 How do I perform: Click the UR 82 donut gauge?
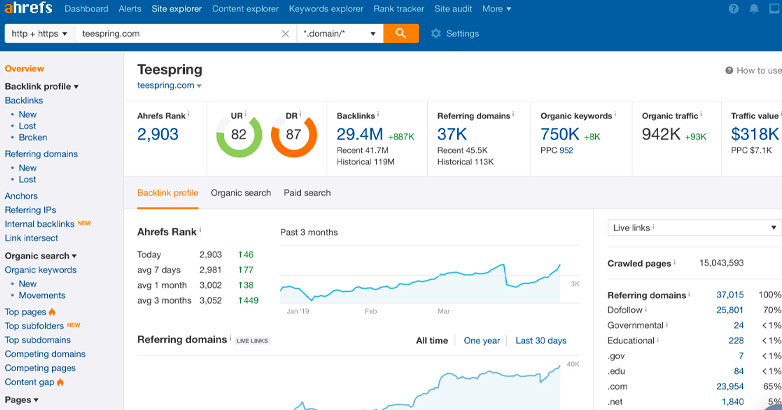pyautogui.click(x=239, y=135)
